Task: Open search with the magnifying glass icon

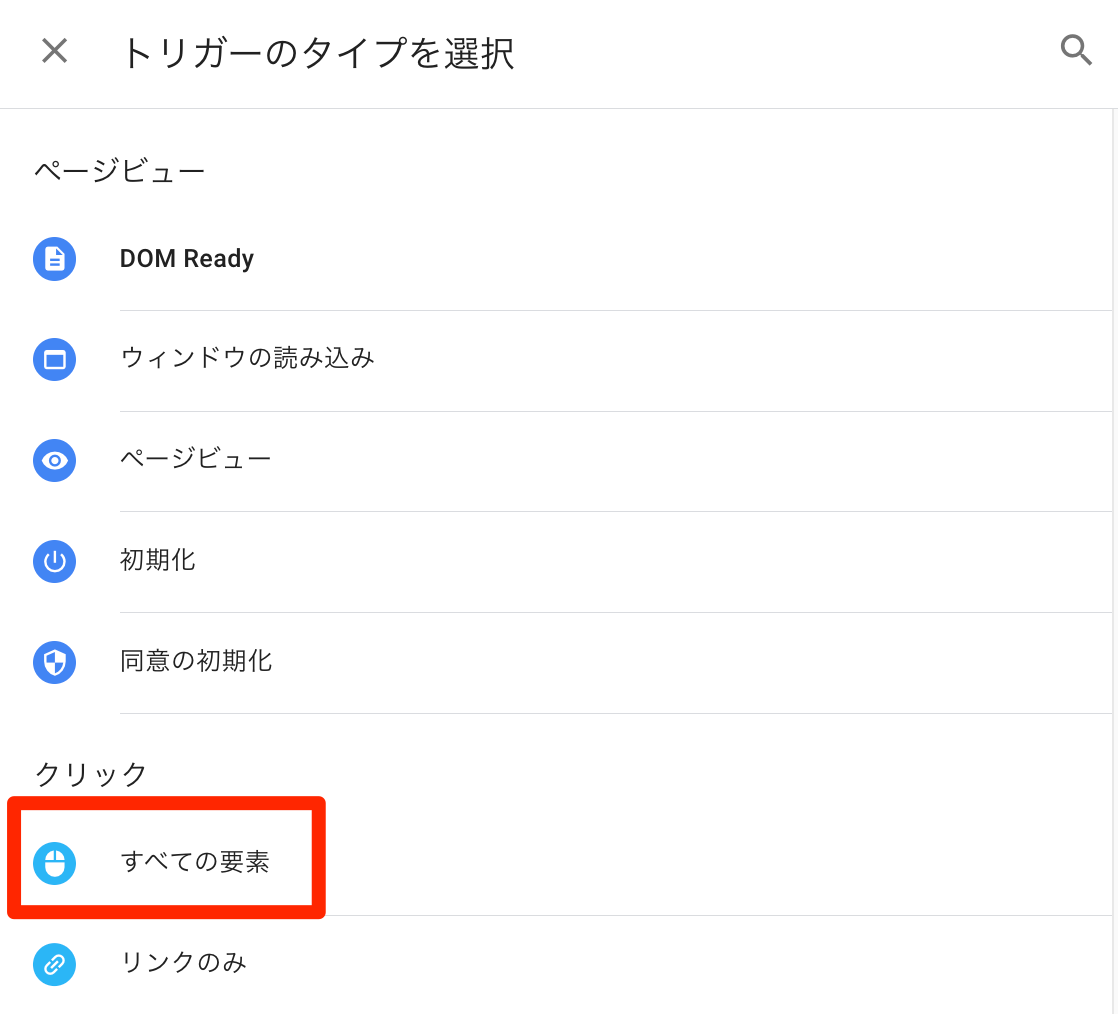Action: coord(1076,50)
